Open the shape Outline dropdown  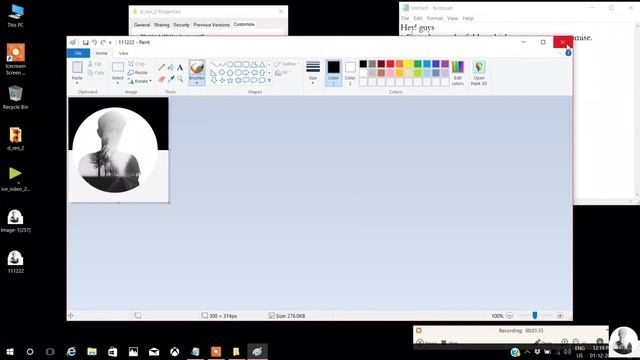point(287,64)
